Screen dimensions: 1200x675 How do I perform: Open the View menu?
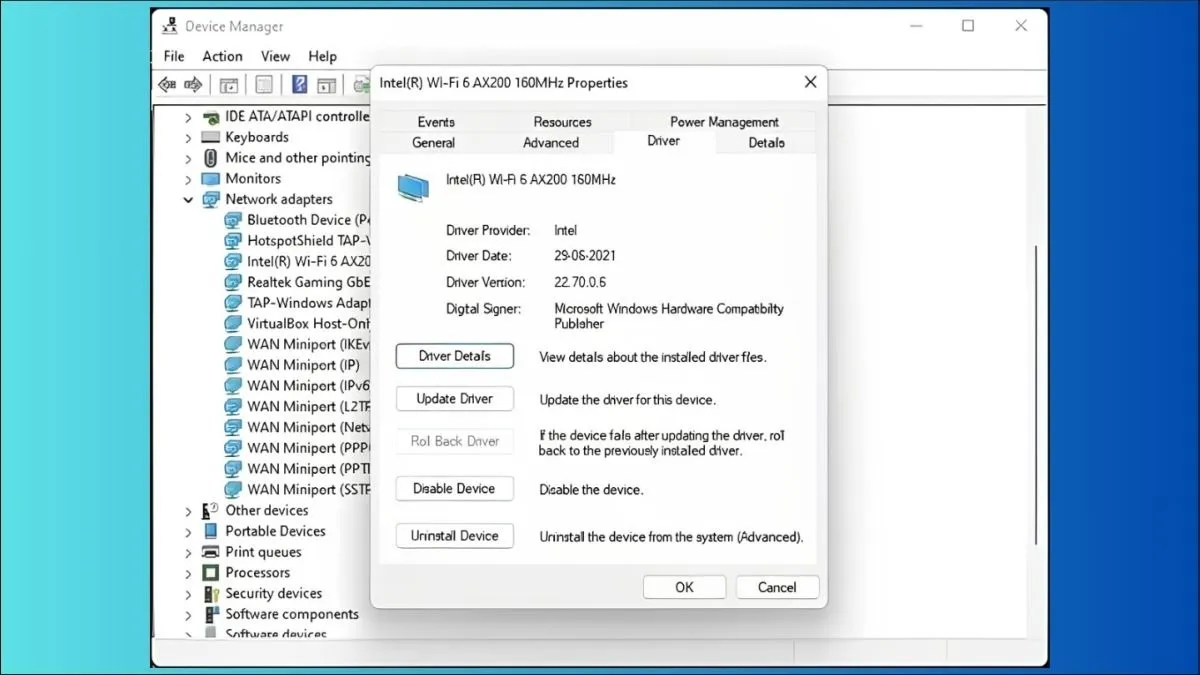(275, 56)
